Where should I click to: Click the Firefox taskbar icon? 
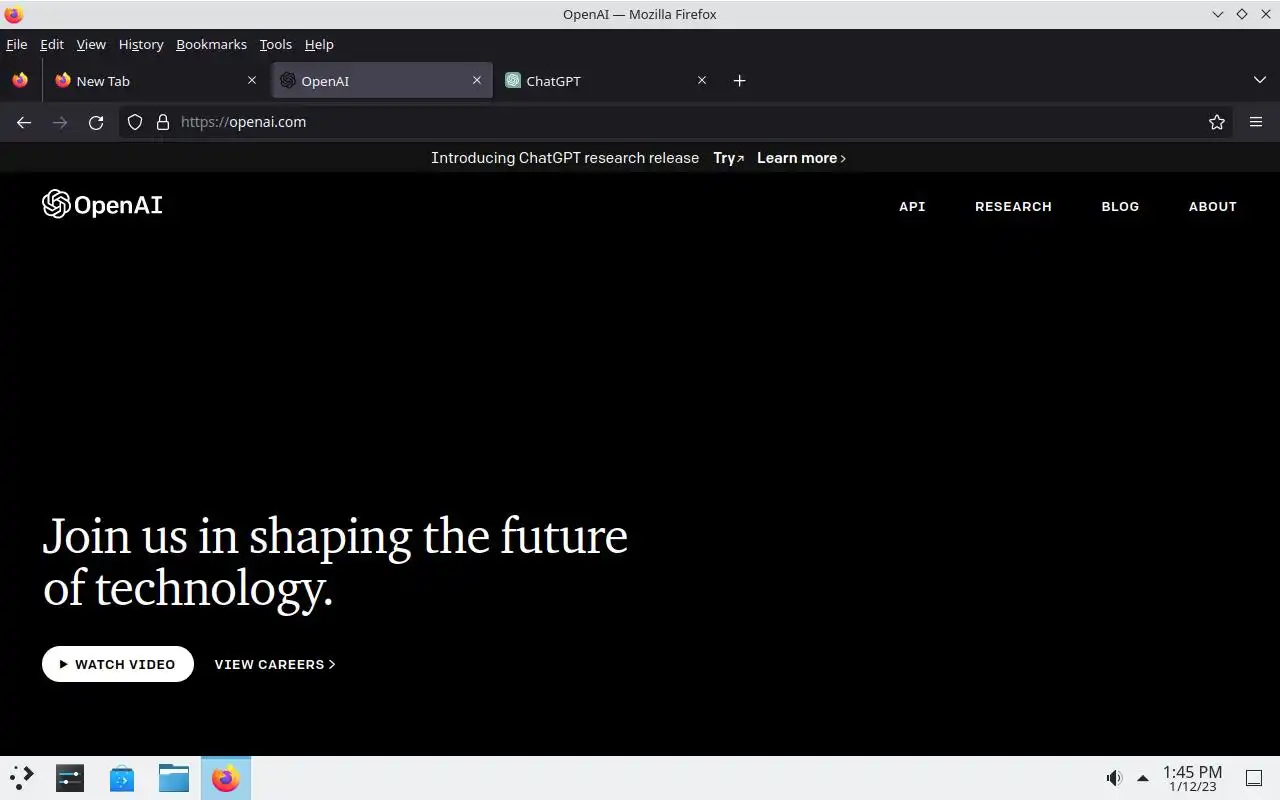[x=226, y=777]
